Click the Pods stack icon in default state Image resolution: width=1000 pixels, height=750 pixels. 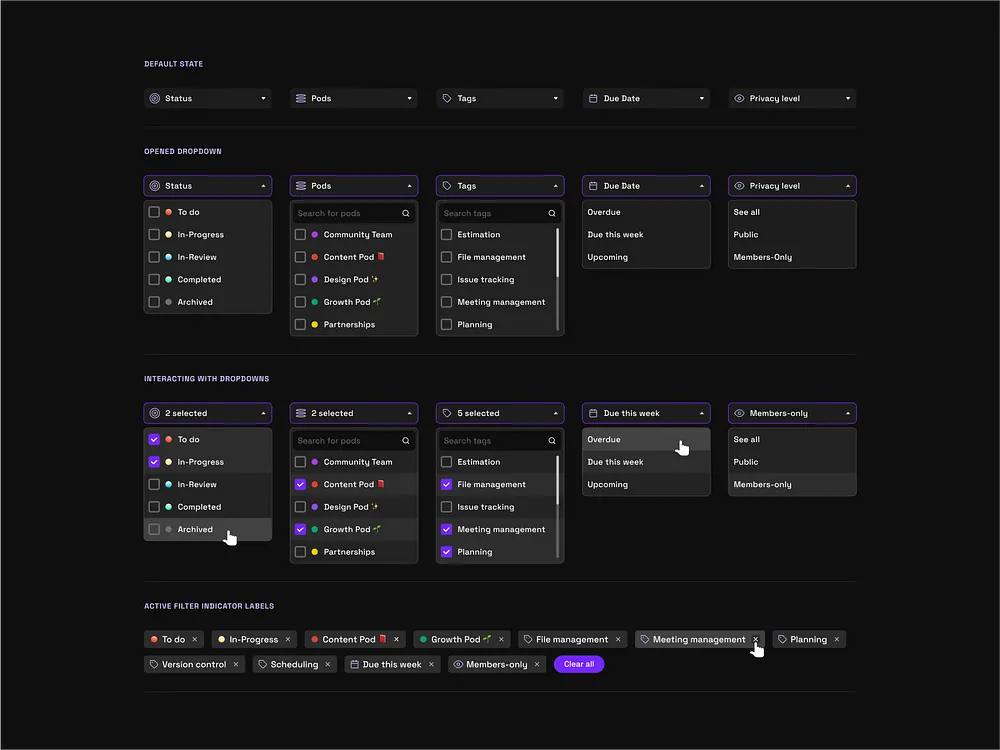(x=301, y=98)
